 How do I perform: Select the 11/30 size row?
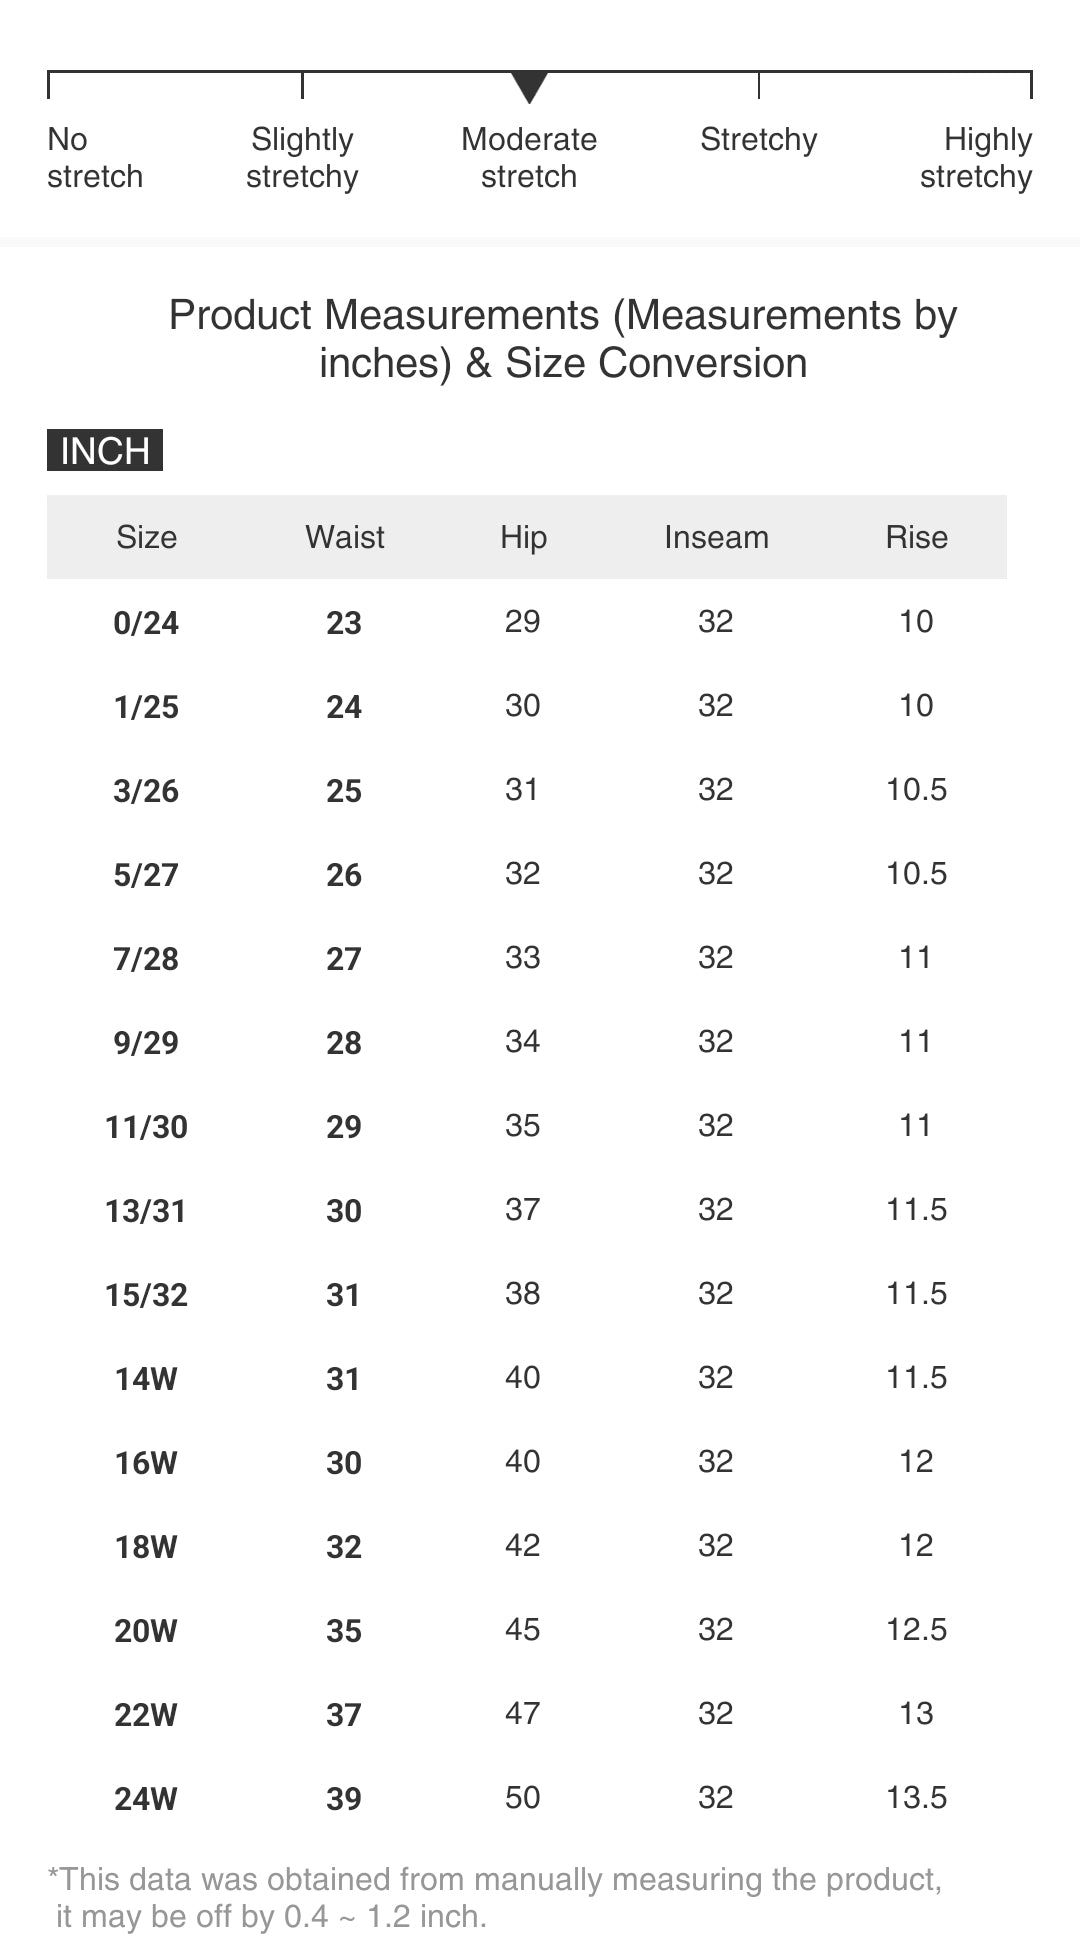tap(146, 1127)
